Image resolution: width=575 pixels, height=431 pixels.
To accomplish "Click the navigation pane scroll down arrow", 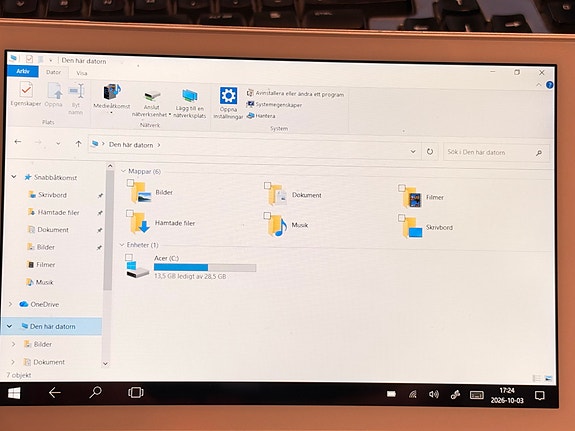I will coord(106,364).
